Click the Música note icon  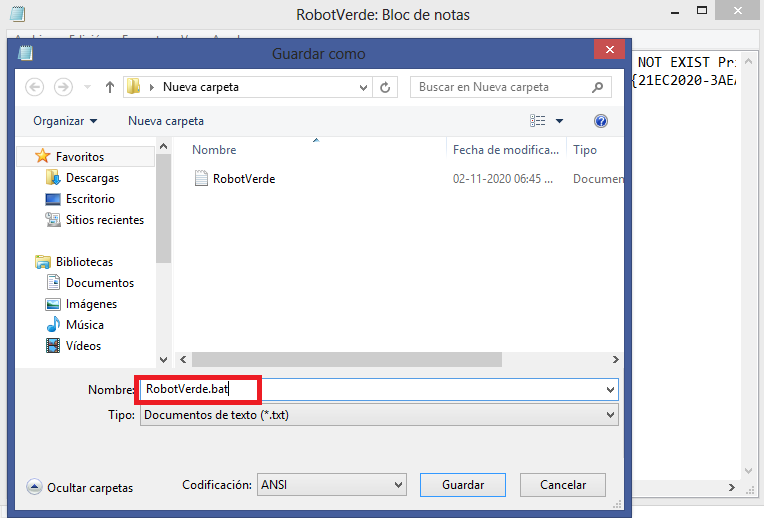pyautogui.click(x=53, y=325)
